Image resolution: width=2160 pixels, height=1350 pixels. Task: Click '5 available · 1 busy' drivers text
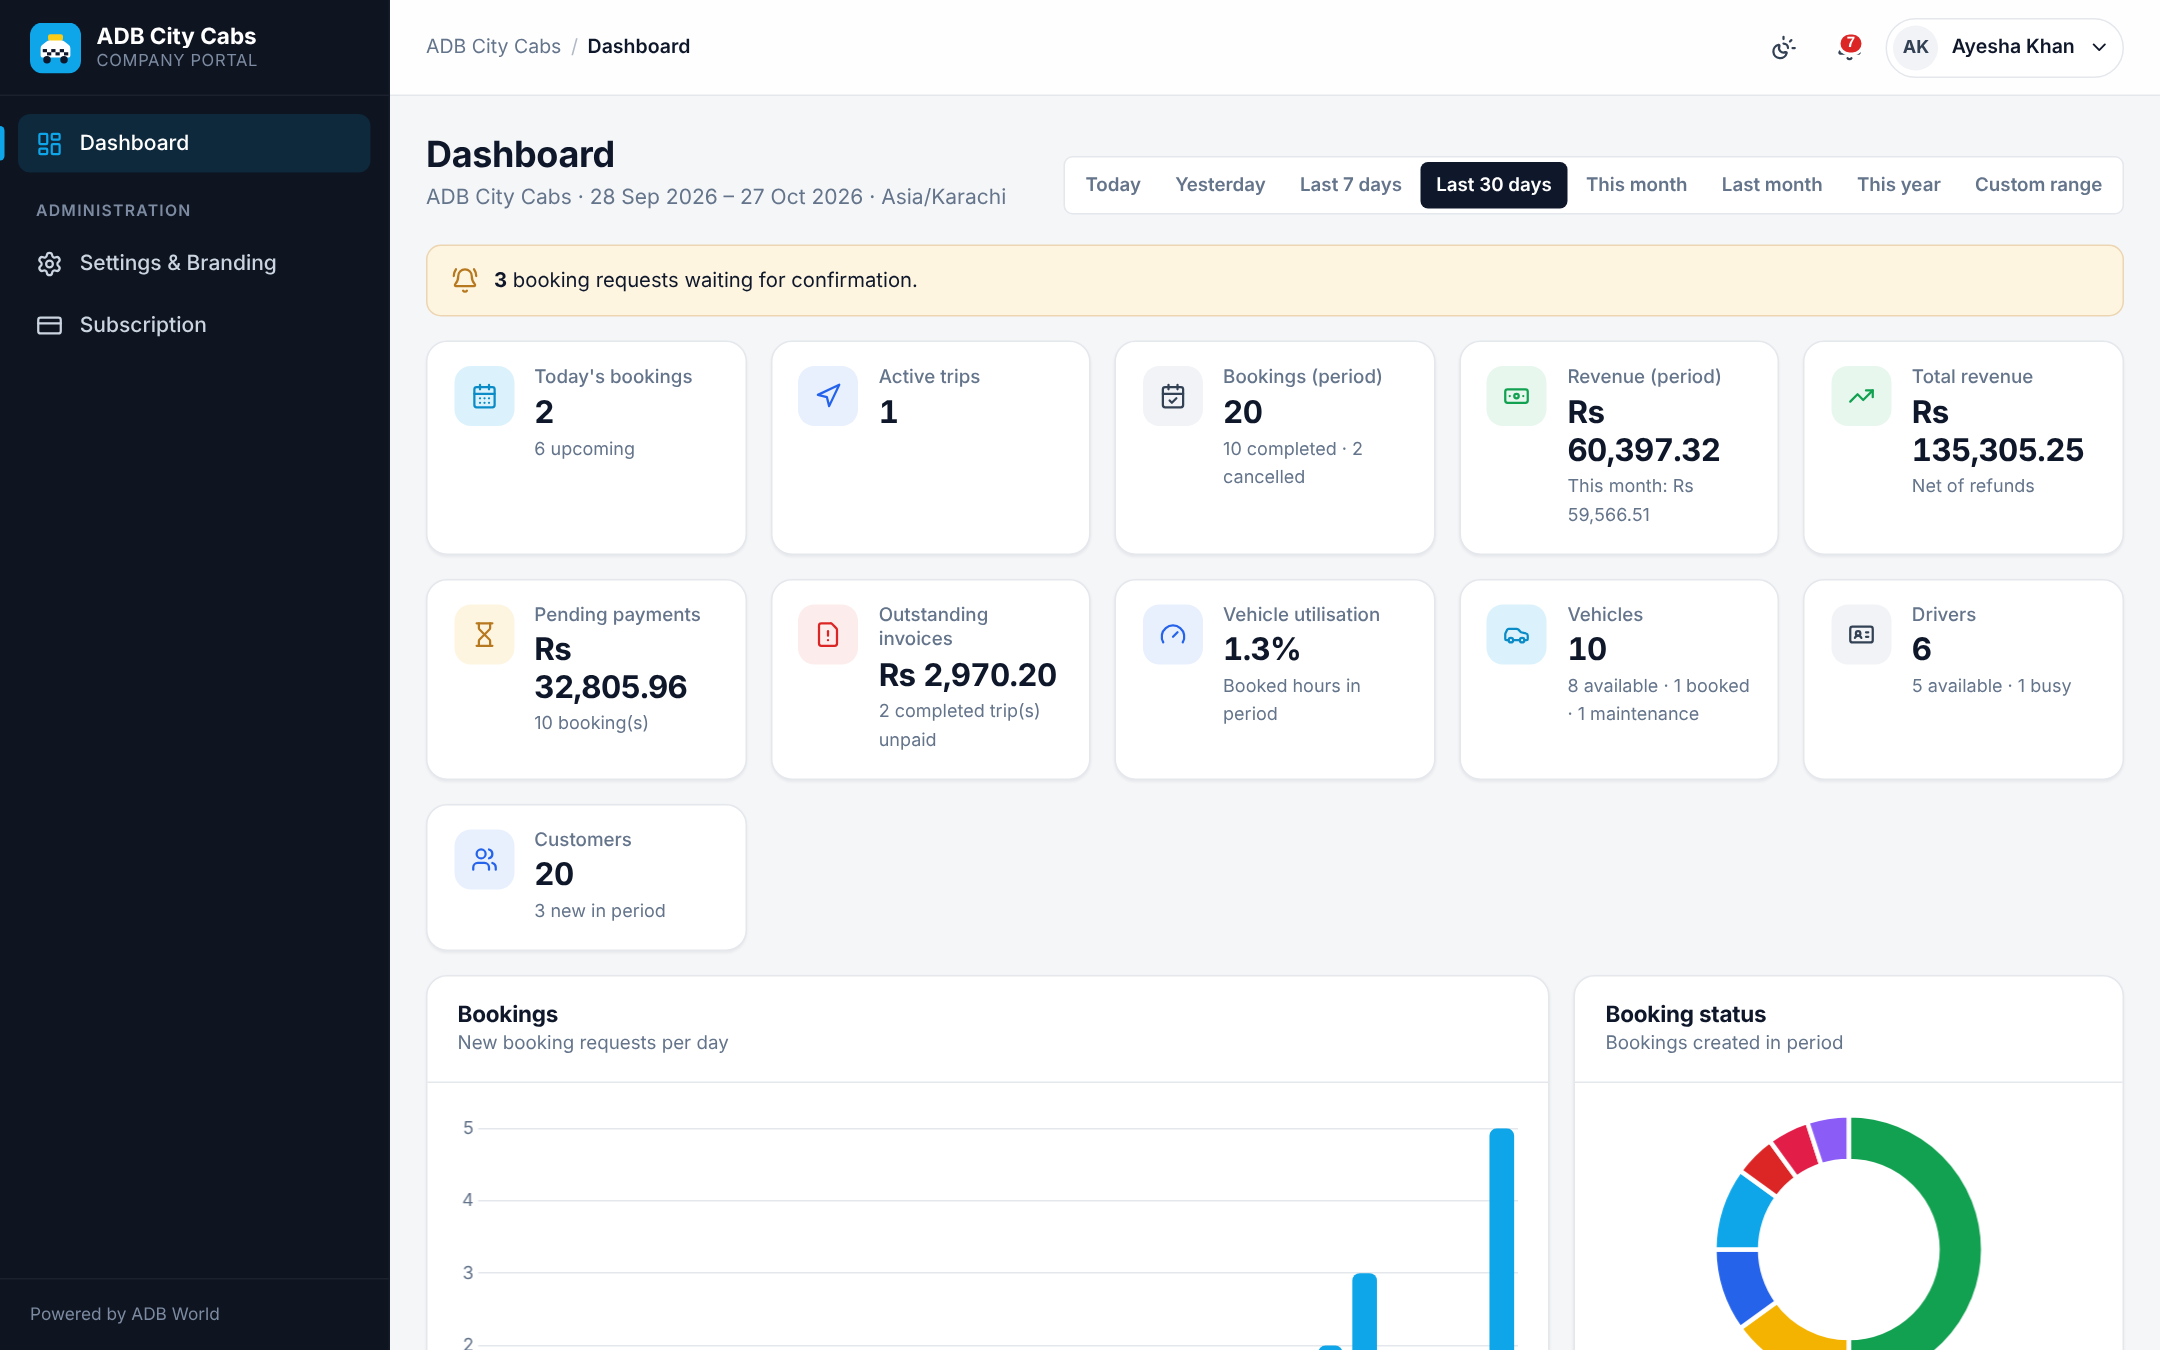pos(1991,686)
